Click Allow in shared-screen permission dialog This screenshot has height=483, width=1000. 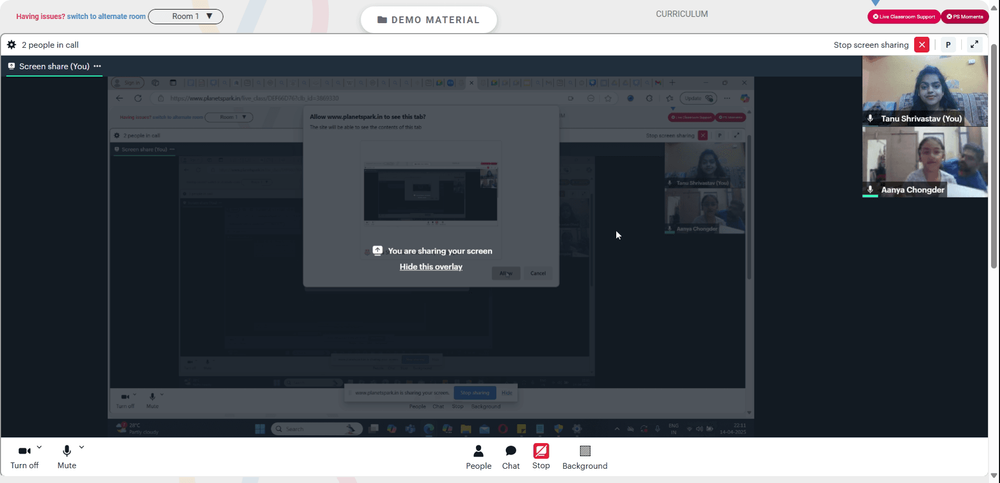[x=506, y=273]
